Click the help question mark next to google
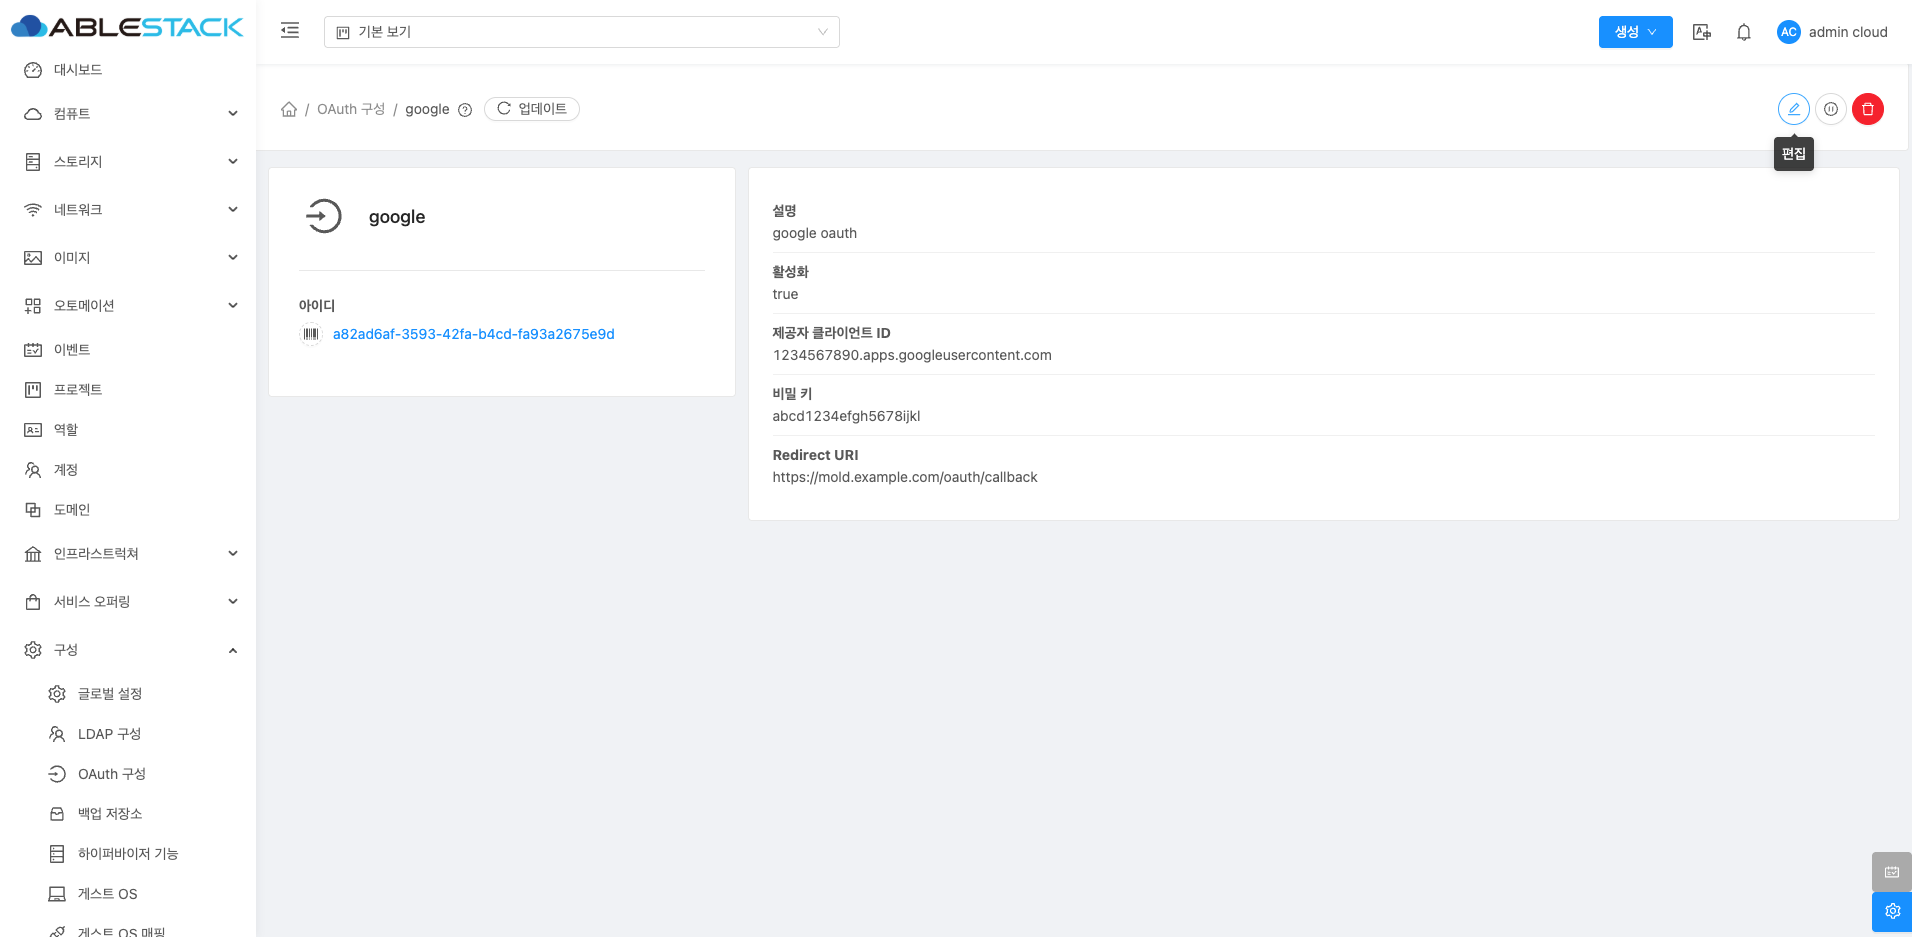The height and width of the screenshot is (937, 1912). (465, 110)
